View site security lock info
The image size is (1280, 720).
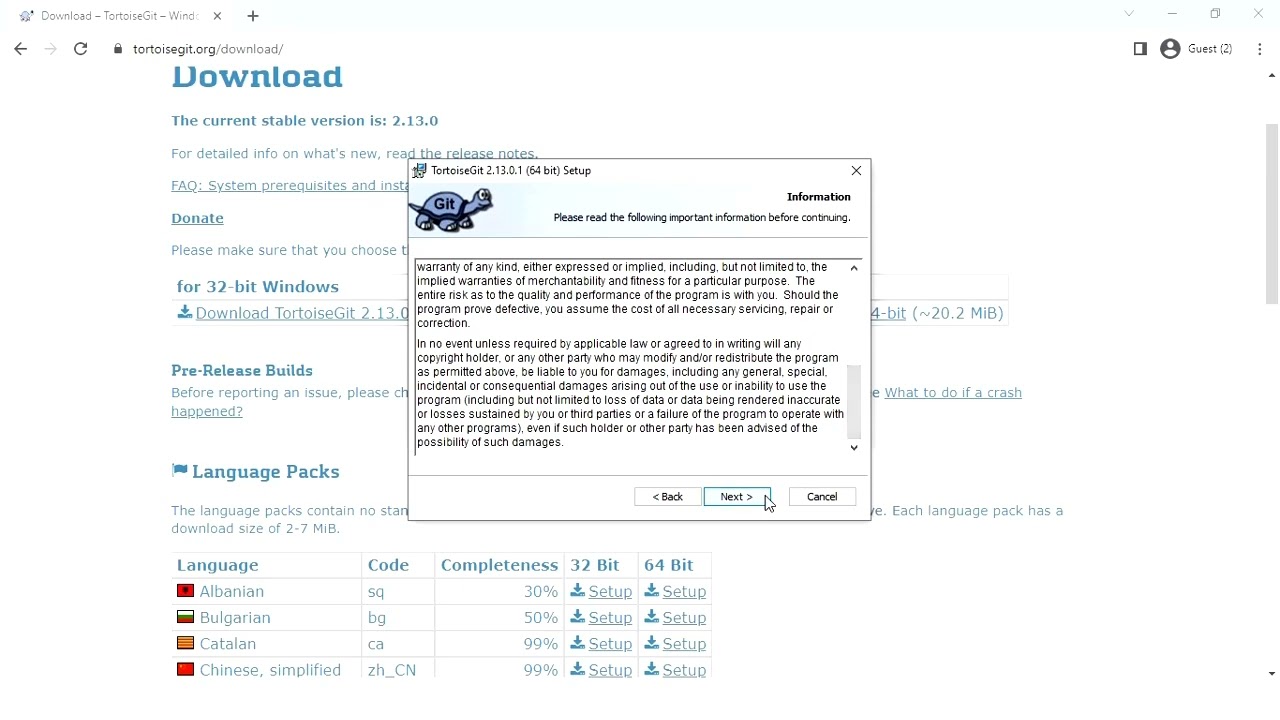[x=118, y=49]
